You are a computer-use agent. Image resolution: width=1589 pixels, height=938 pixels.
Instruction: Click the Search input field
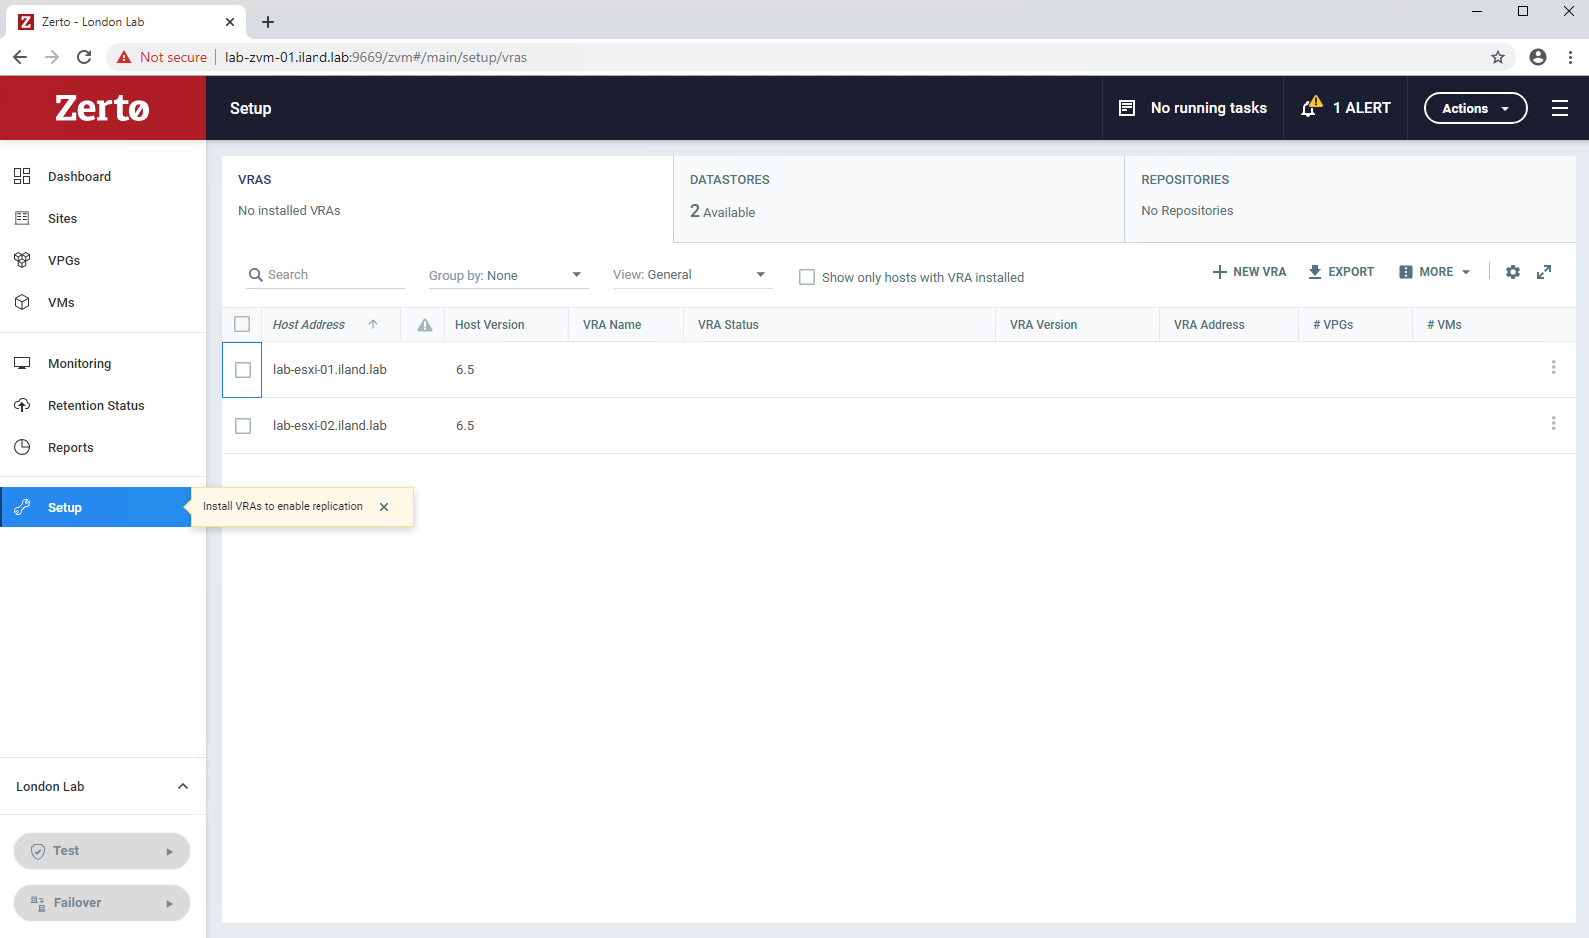333,275
